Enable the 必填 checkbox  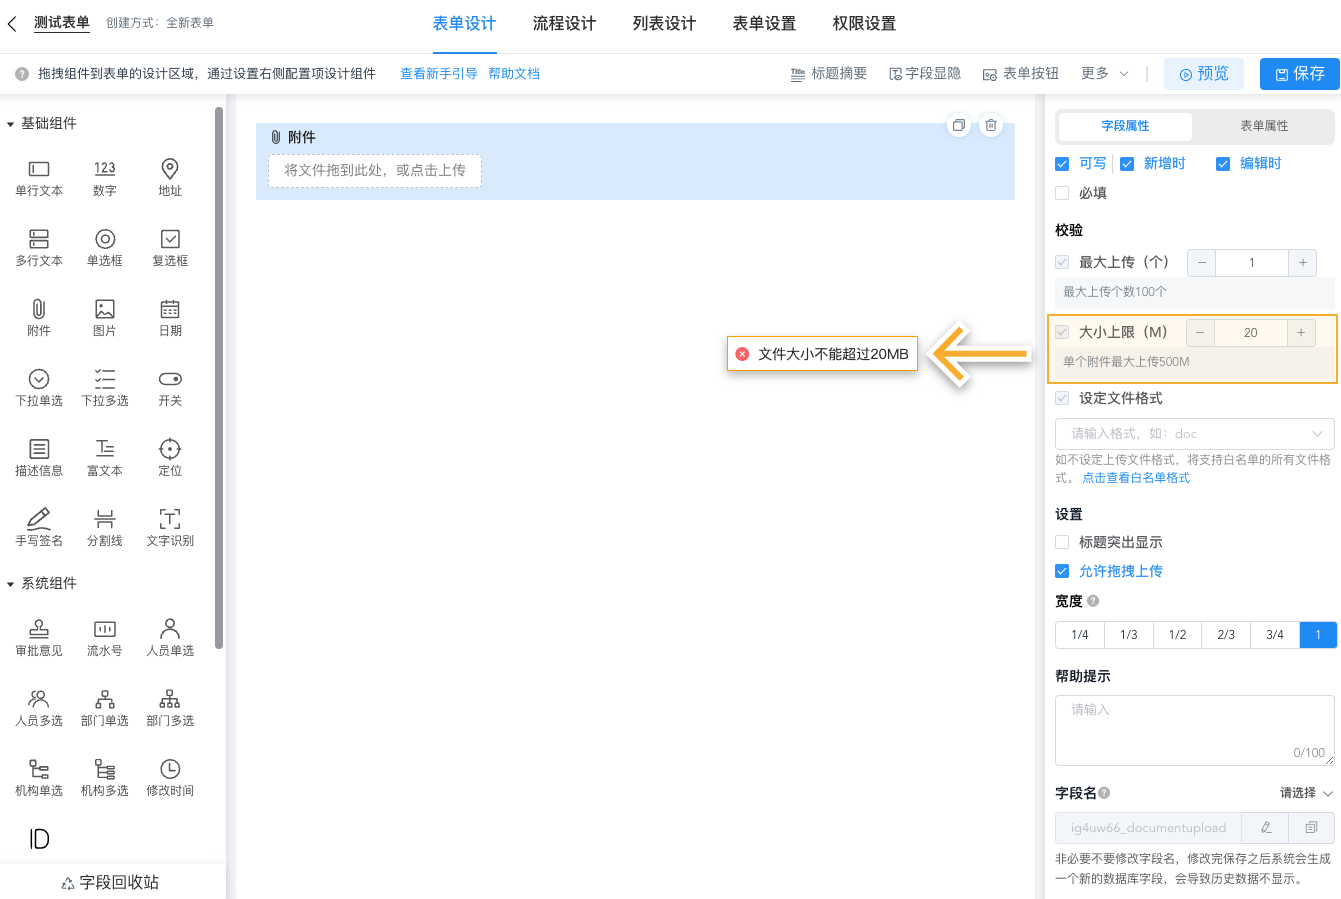click(x=1062, y=192)
